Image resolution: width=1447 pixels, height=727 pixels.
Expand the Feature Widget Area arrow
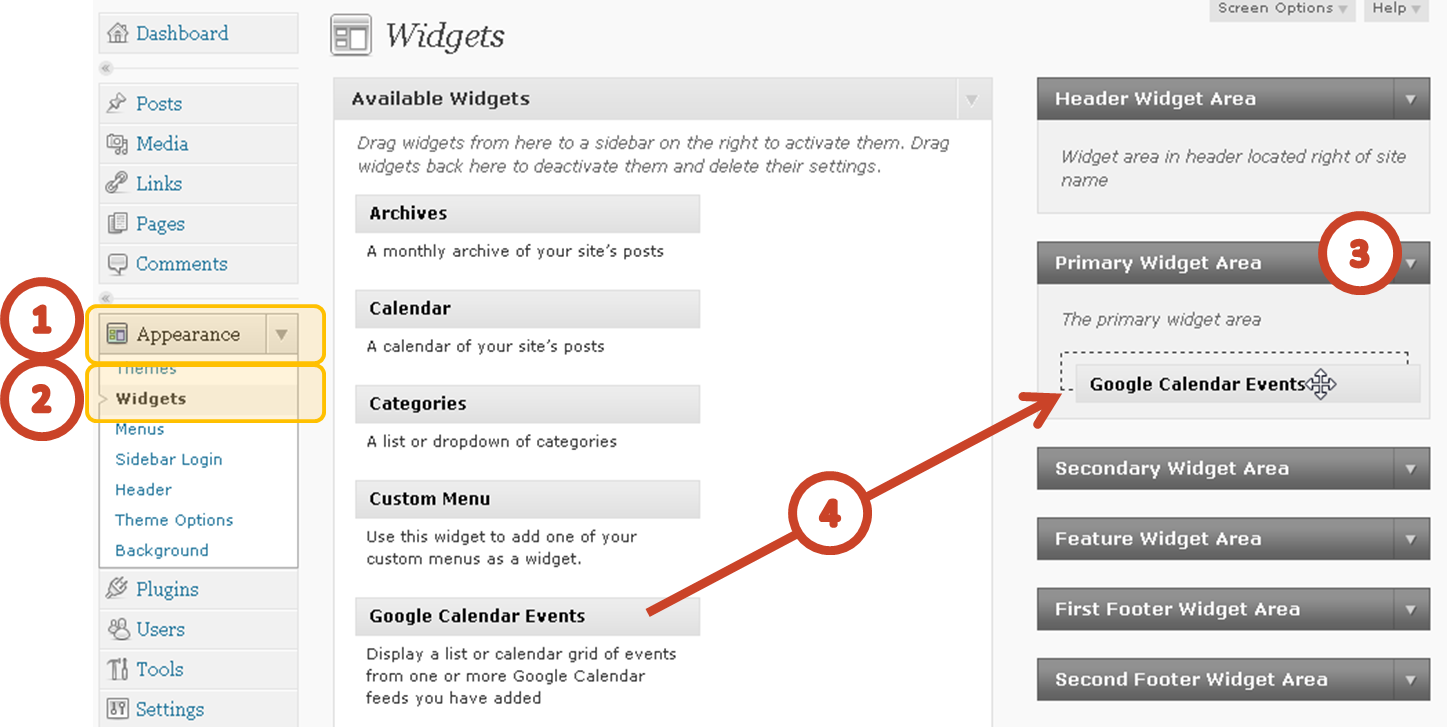point(1411,539)
